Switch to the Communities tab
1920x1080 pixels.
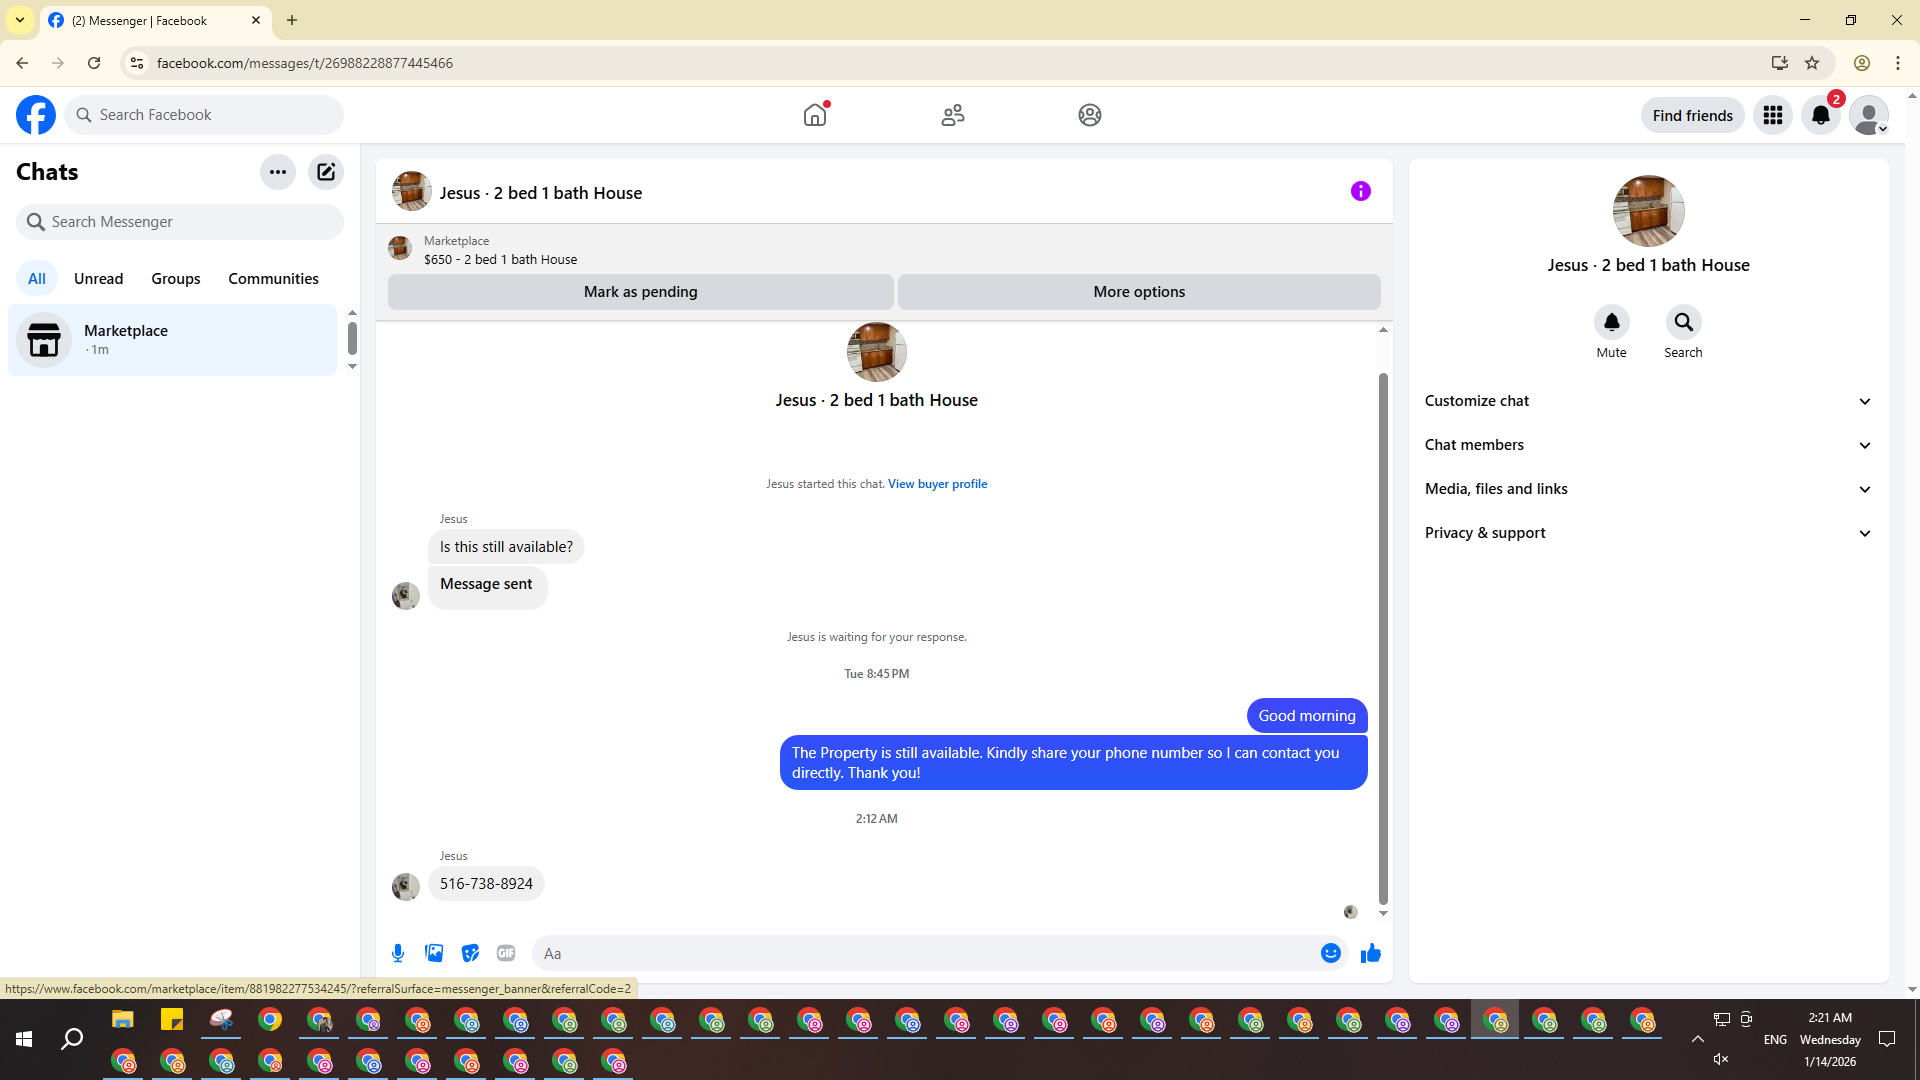point(273,279)
